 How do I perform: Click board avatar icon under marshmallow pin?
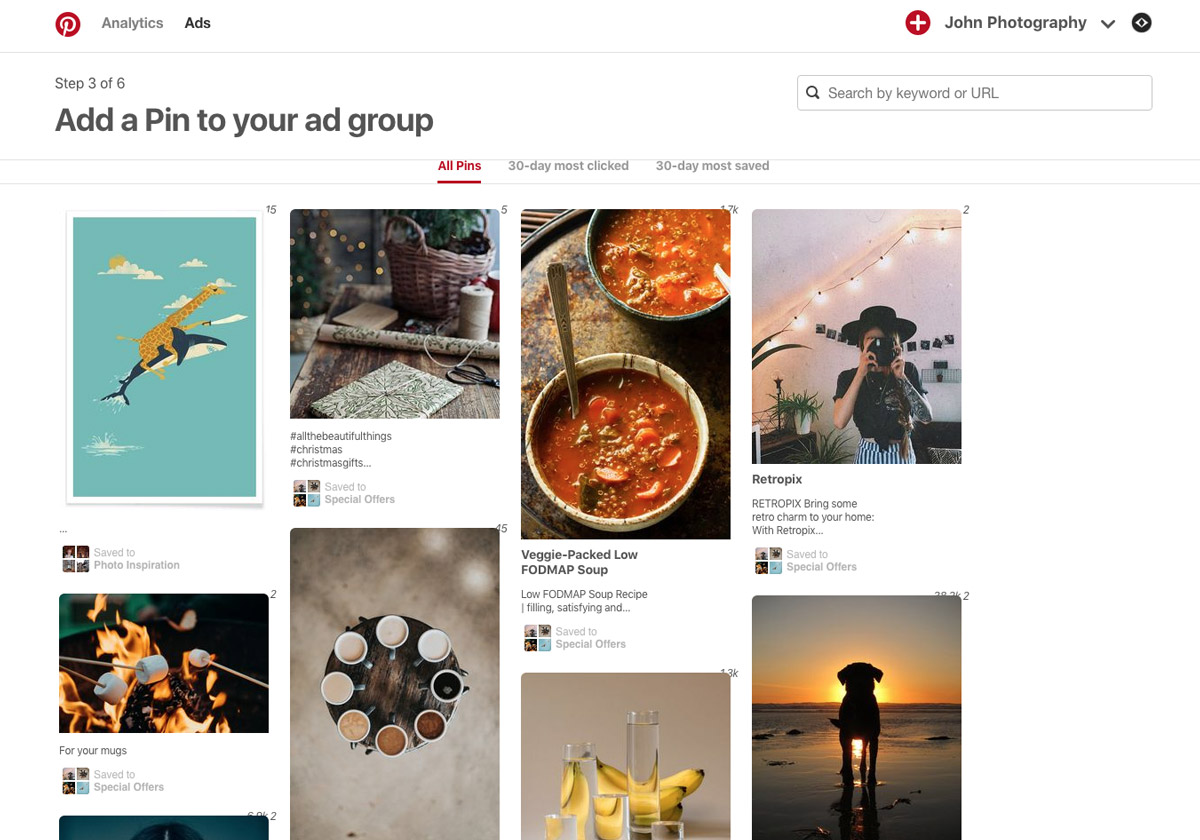pyautogui.click(x=76, y=781)
